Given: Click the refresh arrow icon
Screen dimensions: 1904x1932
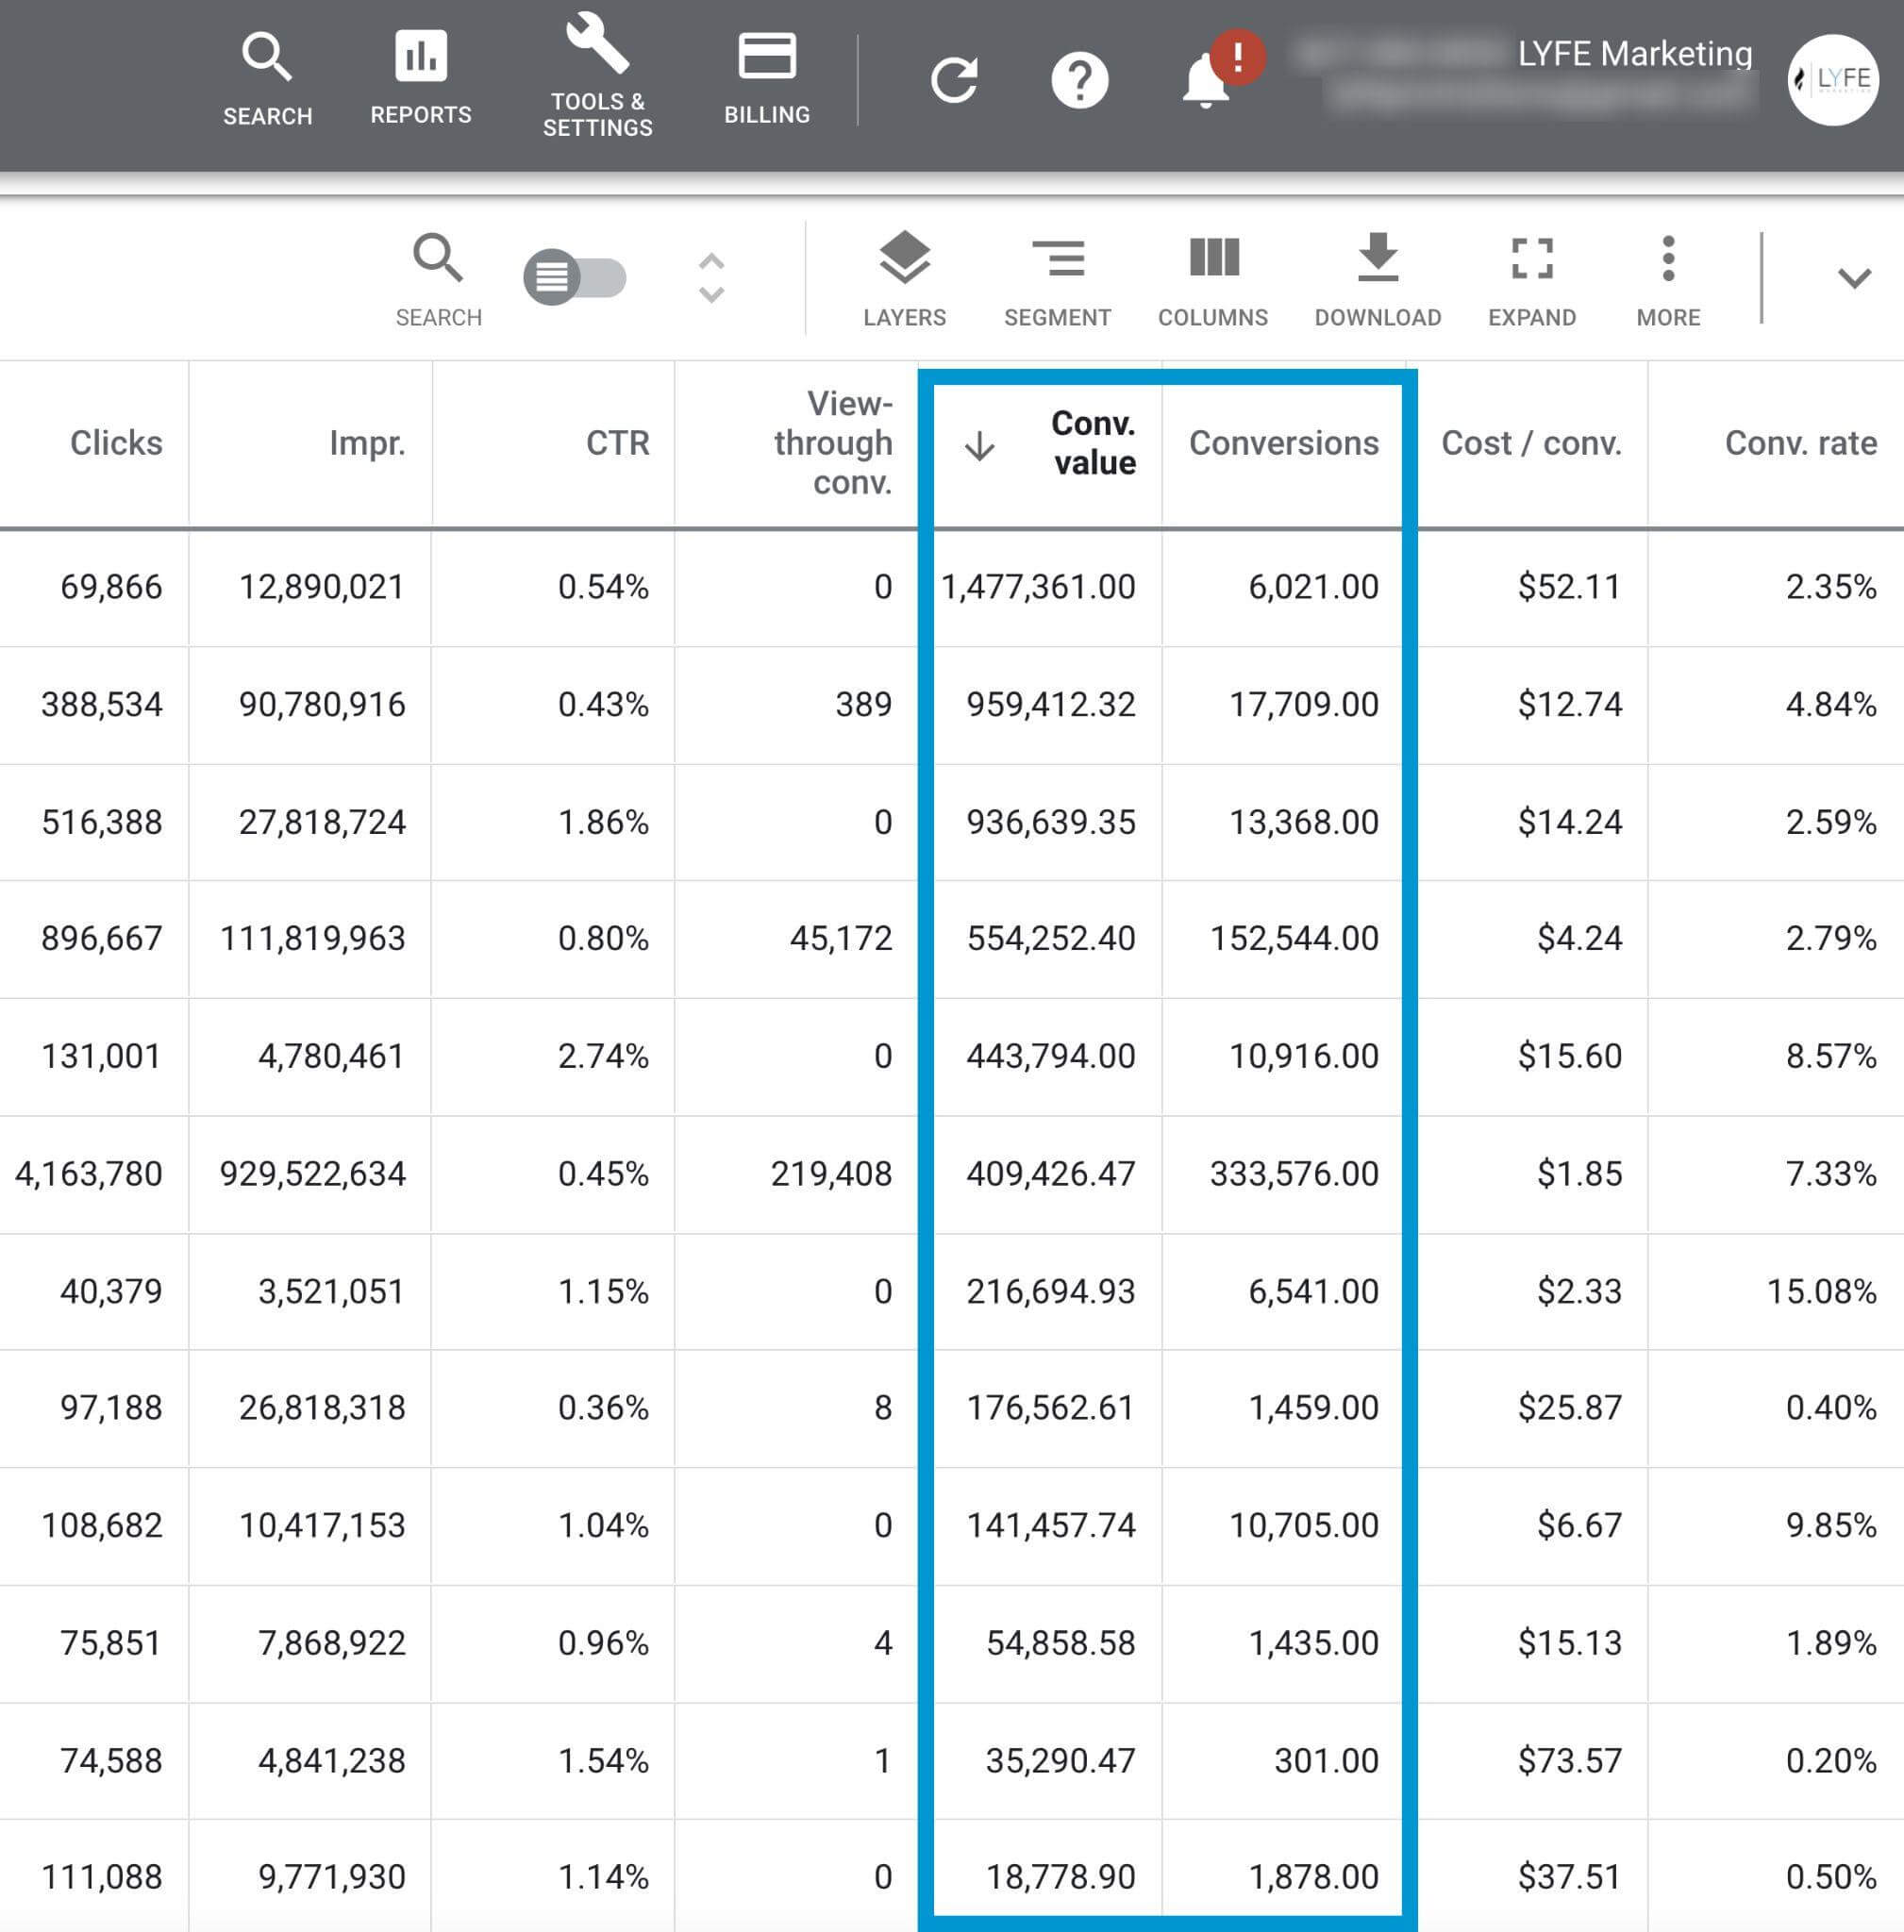Looking at the screenshot, I should coord(954,81).
